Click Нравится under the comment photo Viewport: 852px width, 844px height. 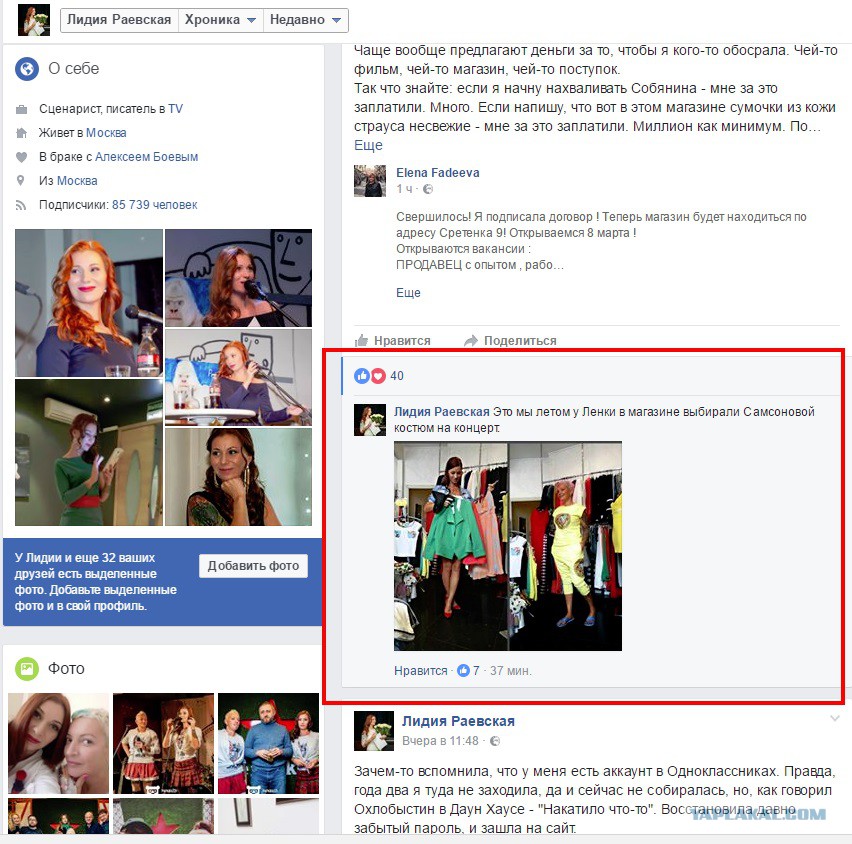(421, 671)
